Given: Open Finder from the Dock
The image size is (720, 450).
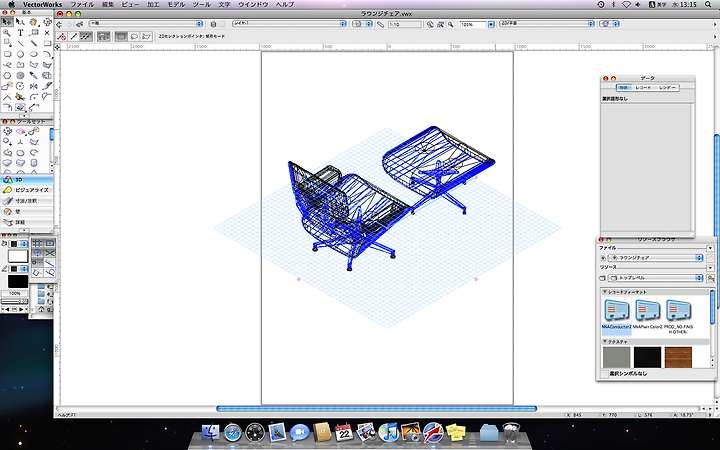Looking at the screenshot, I should click(x=211, y=433).
